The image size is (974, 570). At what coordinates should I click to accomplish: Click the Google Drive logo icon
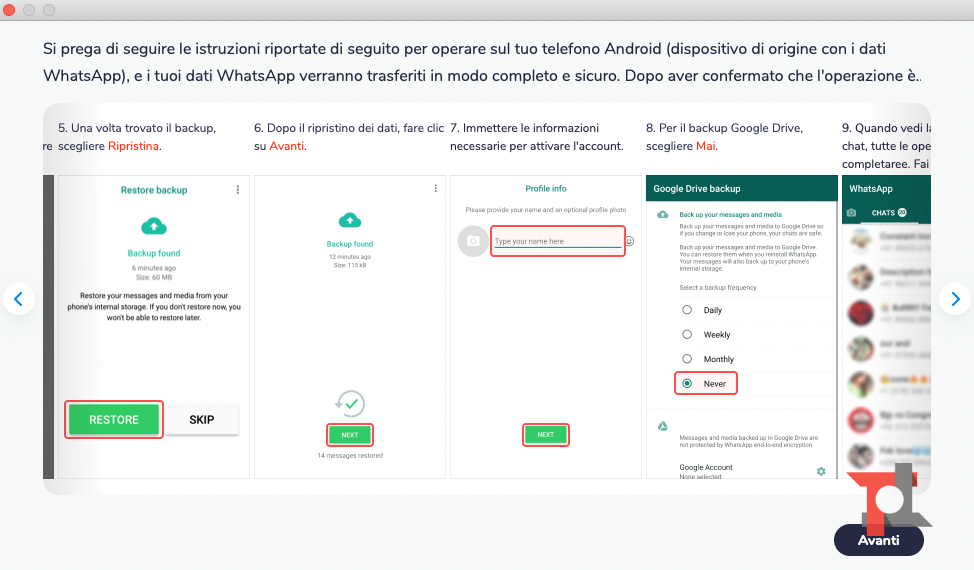click(x=663, y=426)
